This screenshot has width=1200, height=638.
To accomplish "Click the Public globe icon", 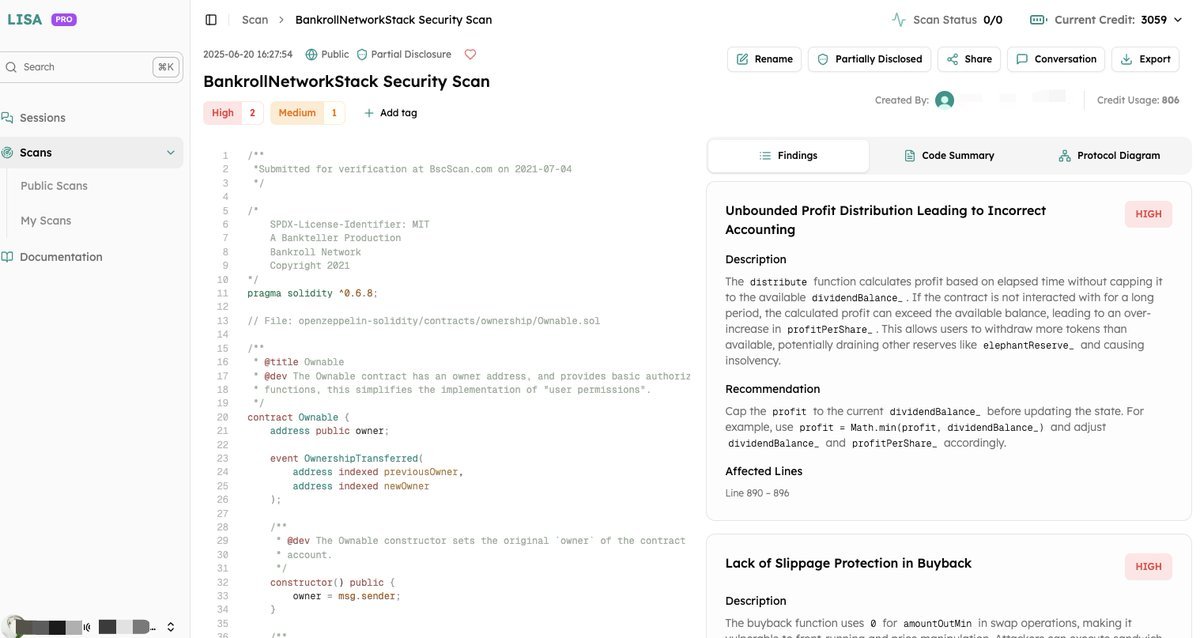I will tap(311, 55).
